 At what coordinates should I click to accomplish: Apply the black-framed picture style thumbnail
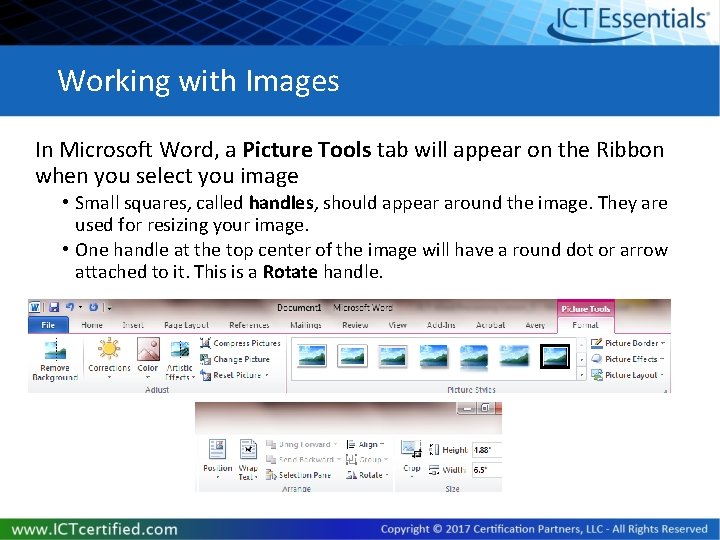(555, 356)
